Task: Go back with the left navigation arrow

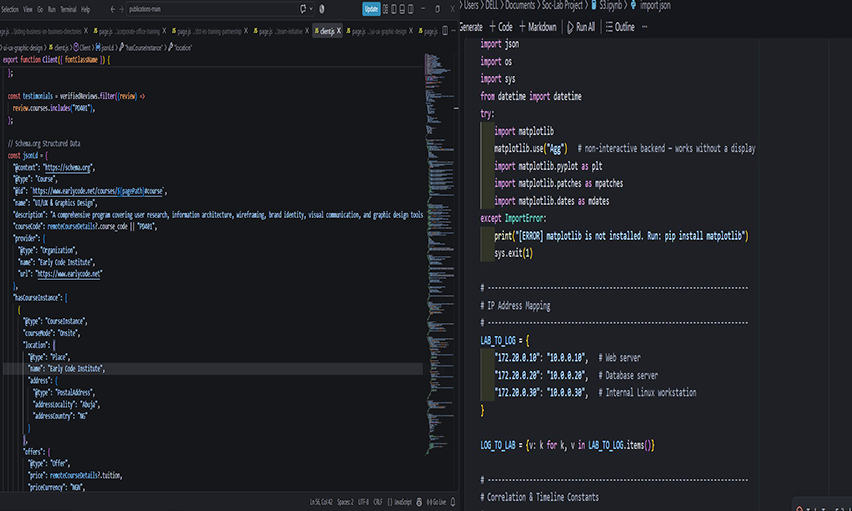Action: click(x=112, y=9)
